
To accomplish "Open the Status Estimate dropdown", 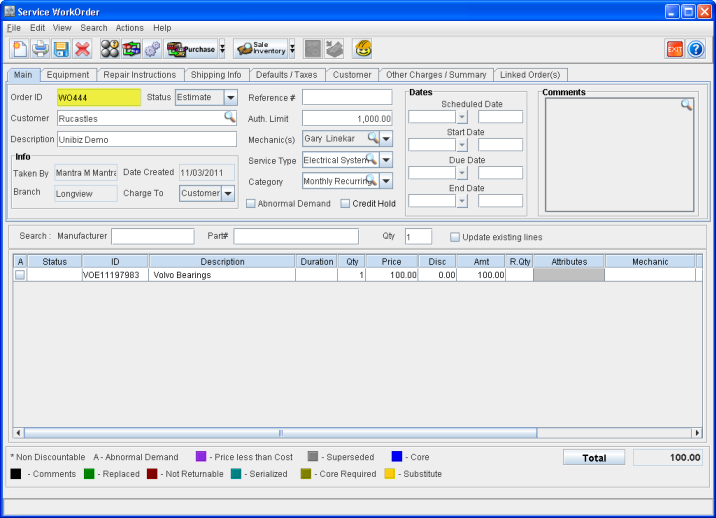I will pos(231,97).
